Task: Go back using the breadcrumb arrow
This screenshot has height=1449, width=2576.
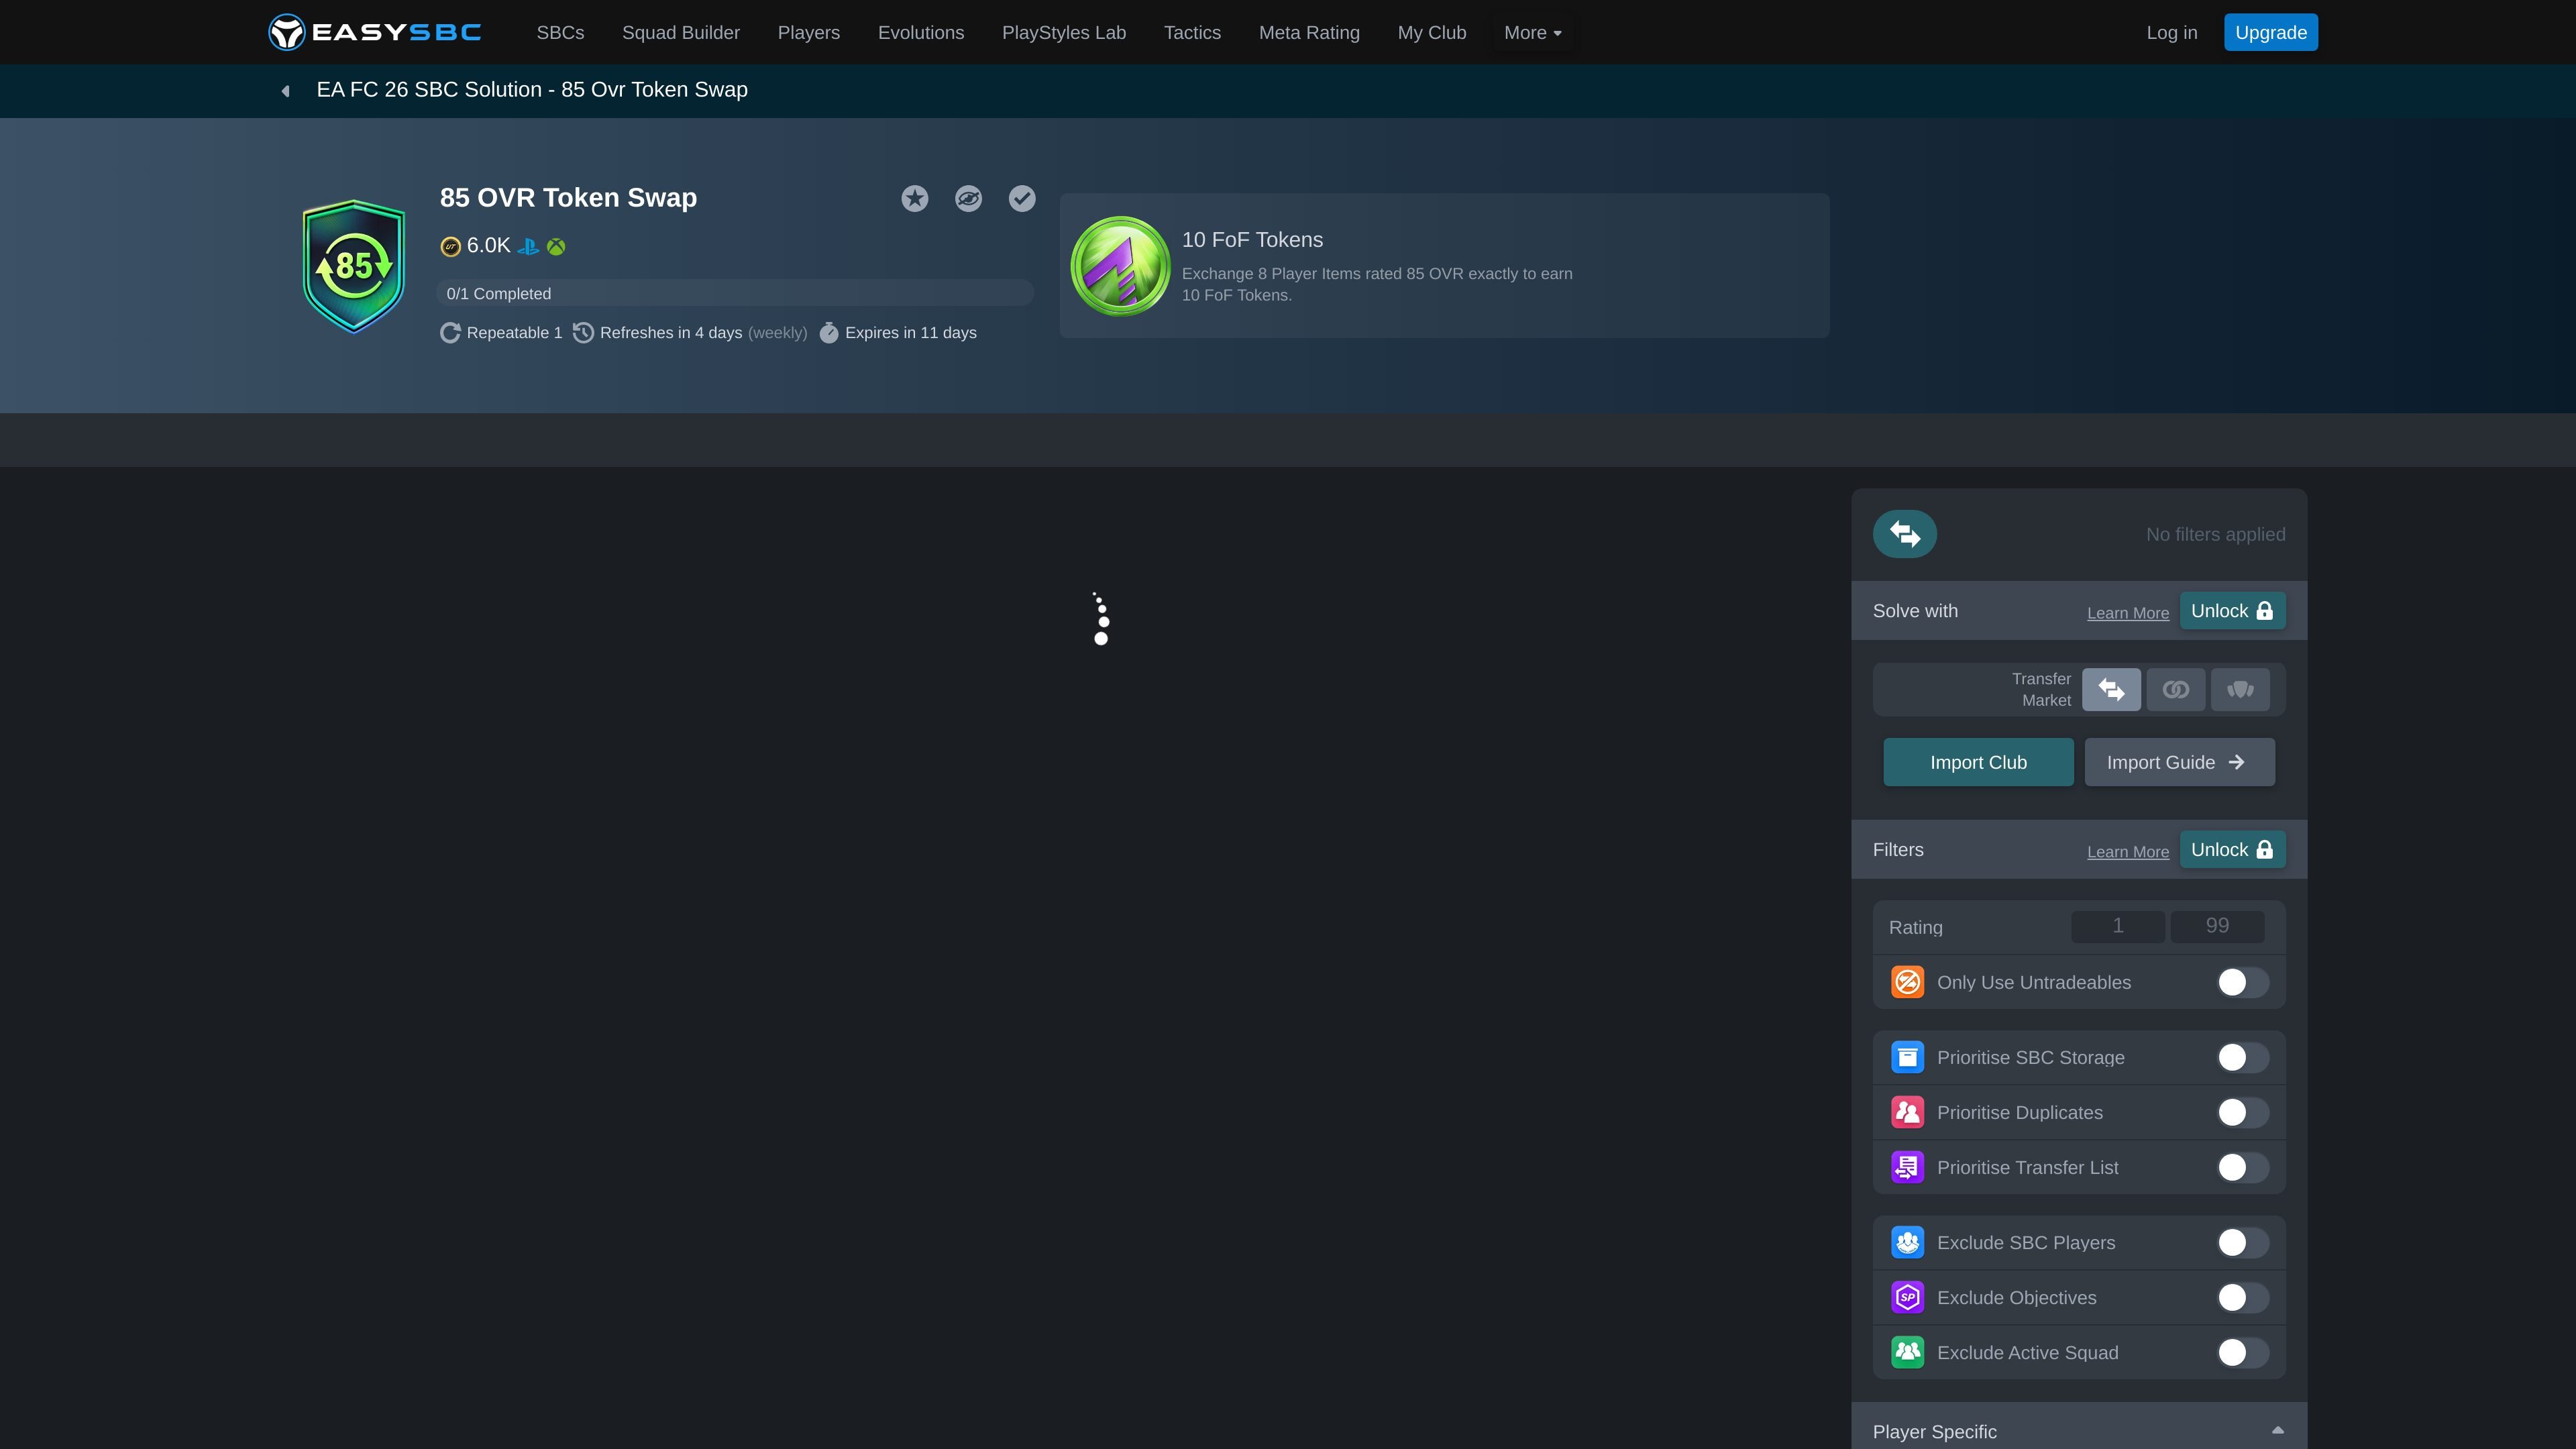Action: click(286, 91)
